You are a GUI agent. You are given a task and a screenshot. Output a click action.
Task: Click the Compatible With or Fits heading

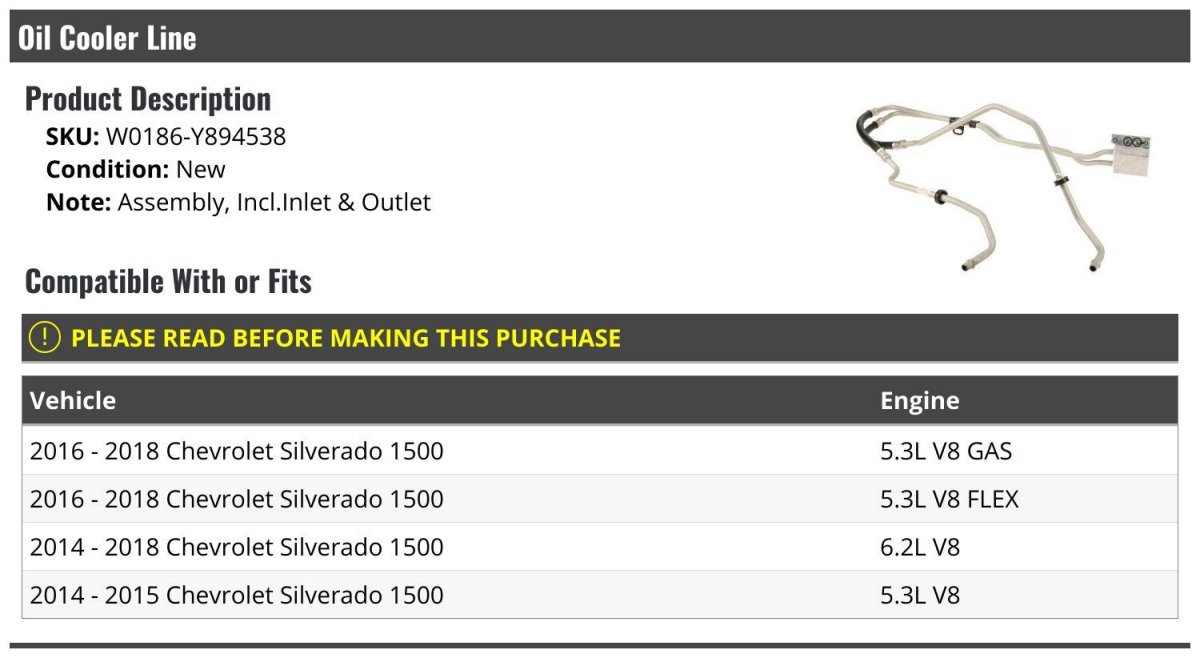click(168, 282)
